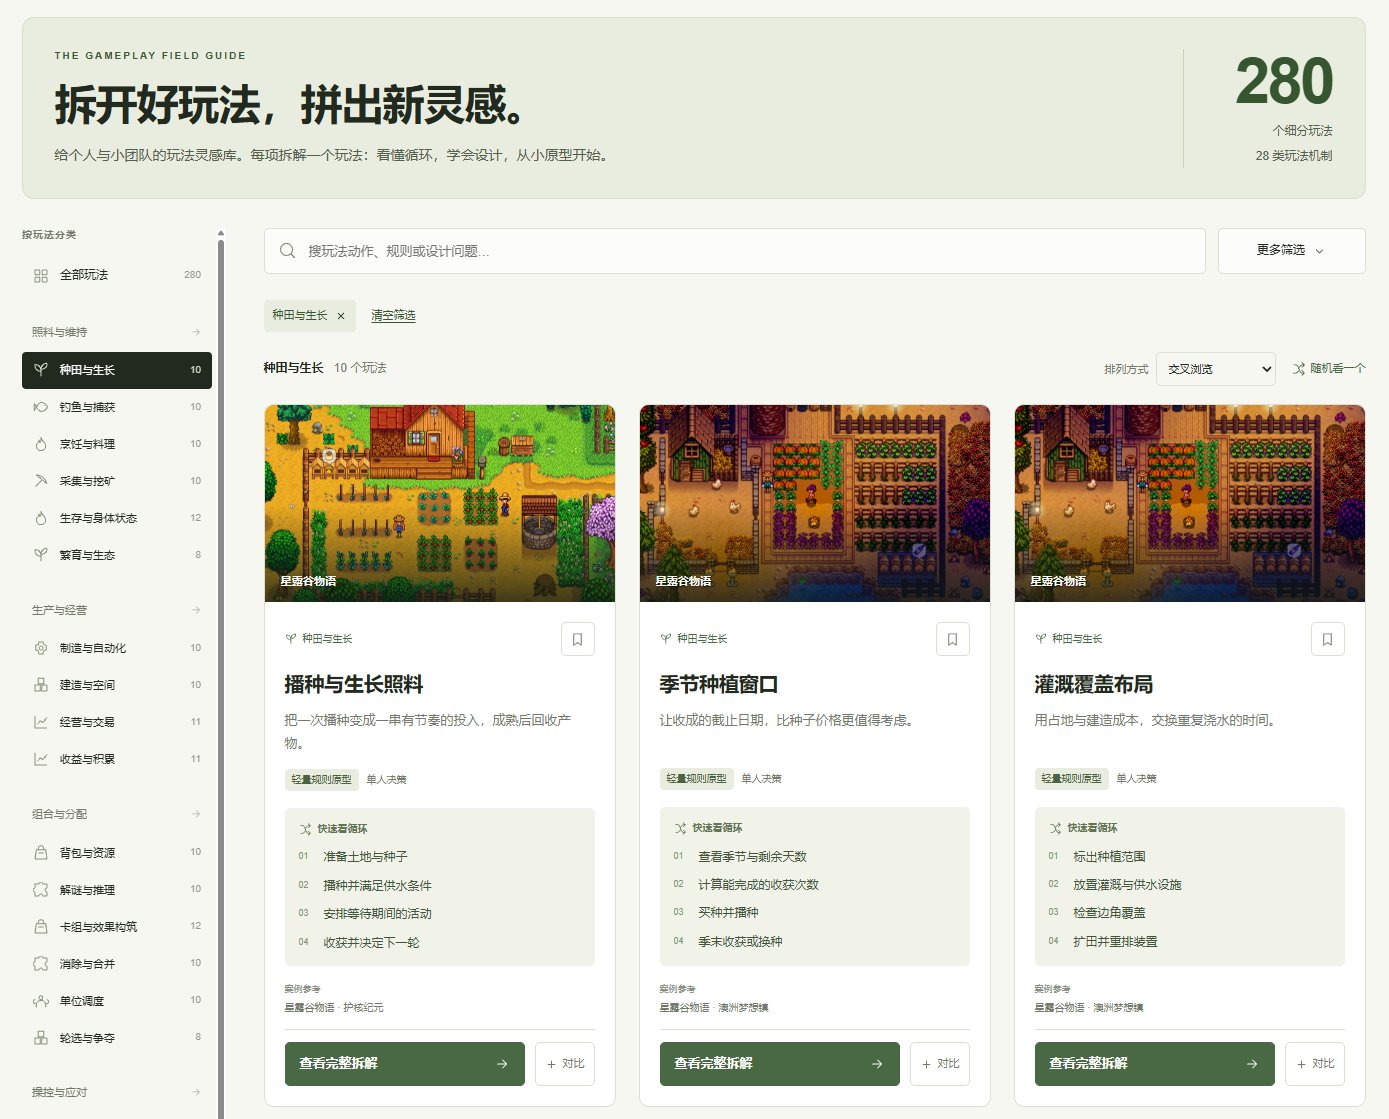Click the 清空筛选 link
This screenshot has width=1389, height=1119.
393,316
